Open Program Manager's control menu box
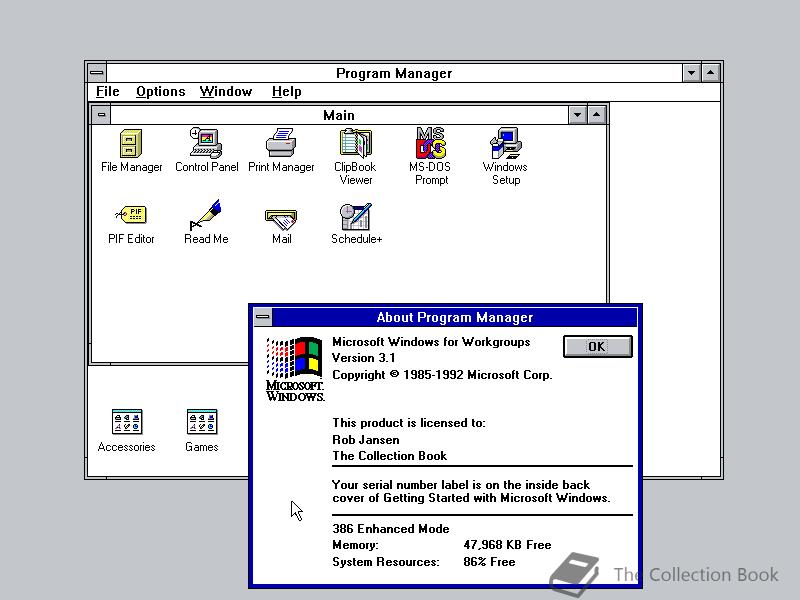The image size is (800, 600). pos(96,72)
